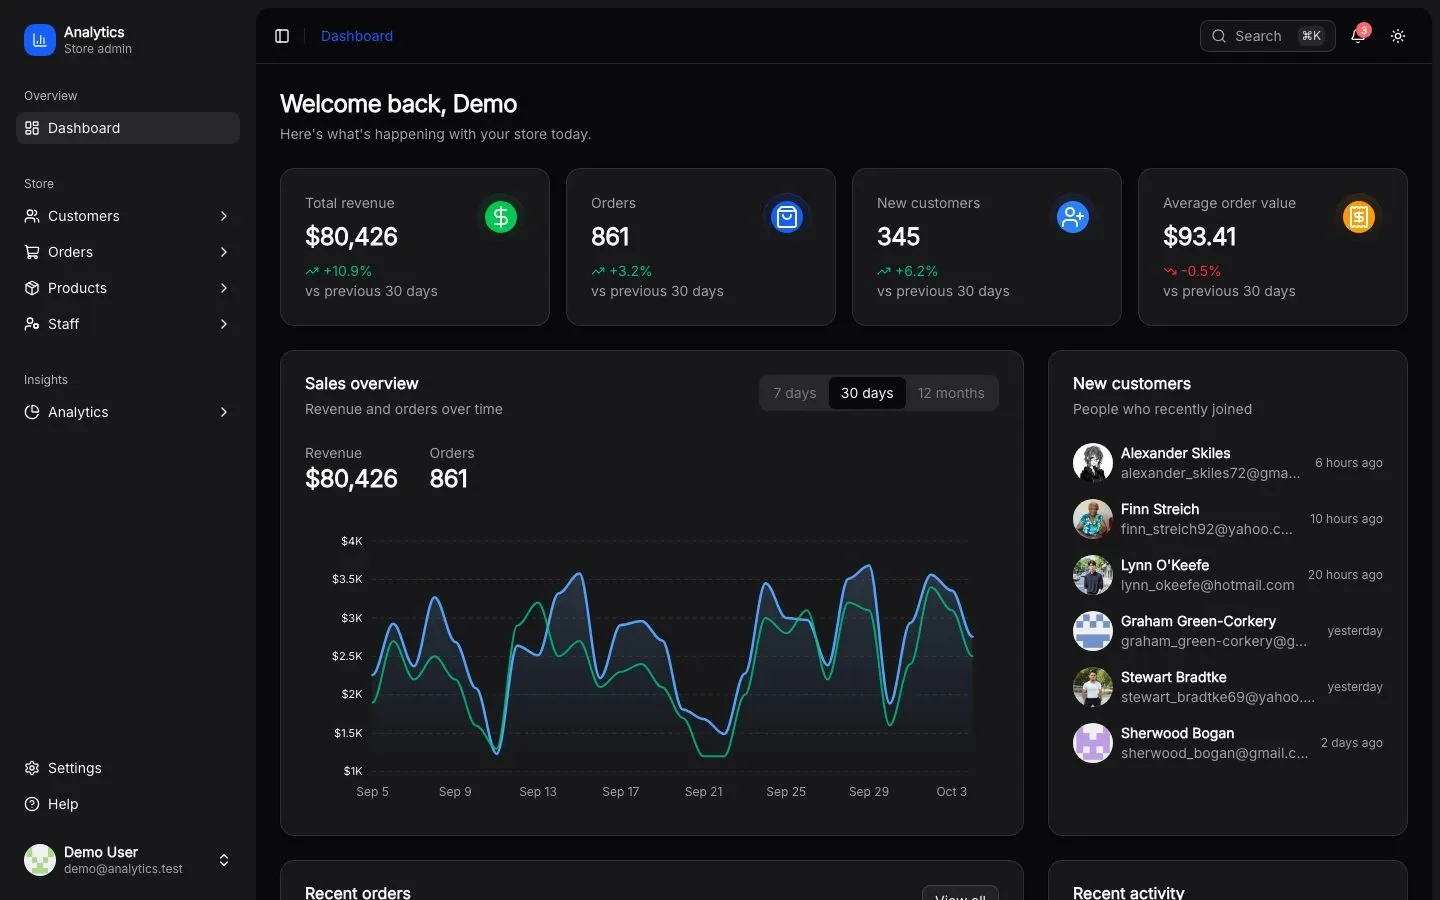1440x900 pixels.
Task: Click the Demo User avatar in sidebar
Action: [x=40, y=860]
